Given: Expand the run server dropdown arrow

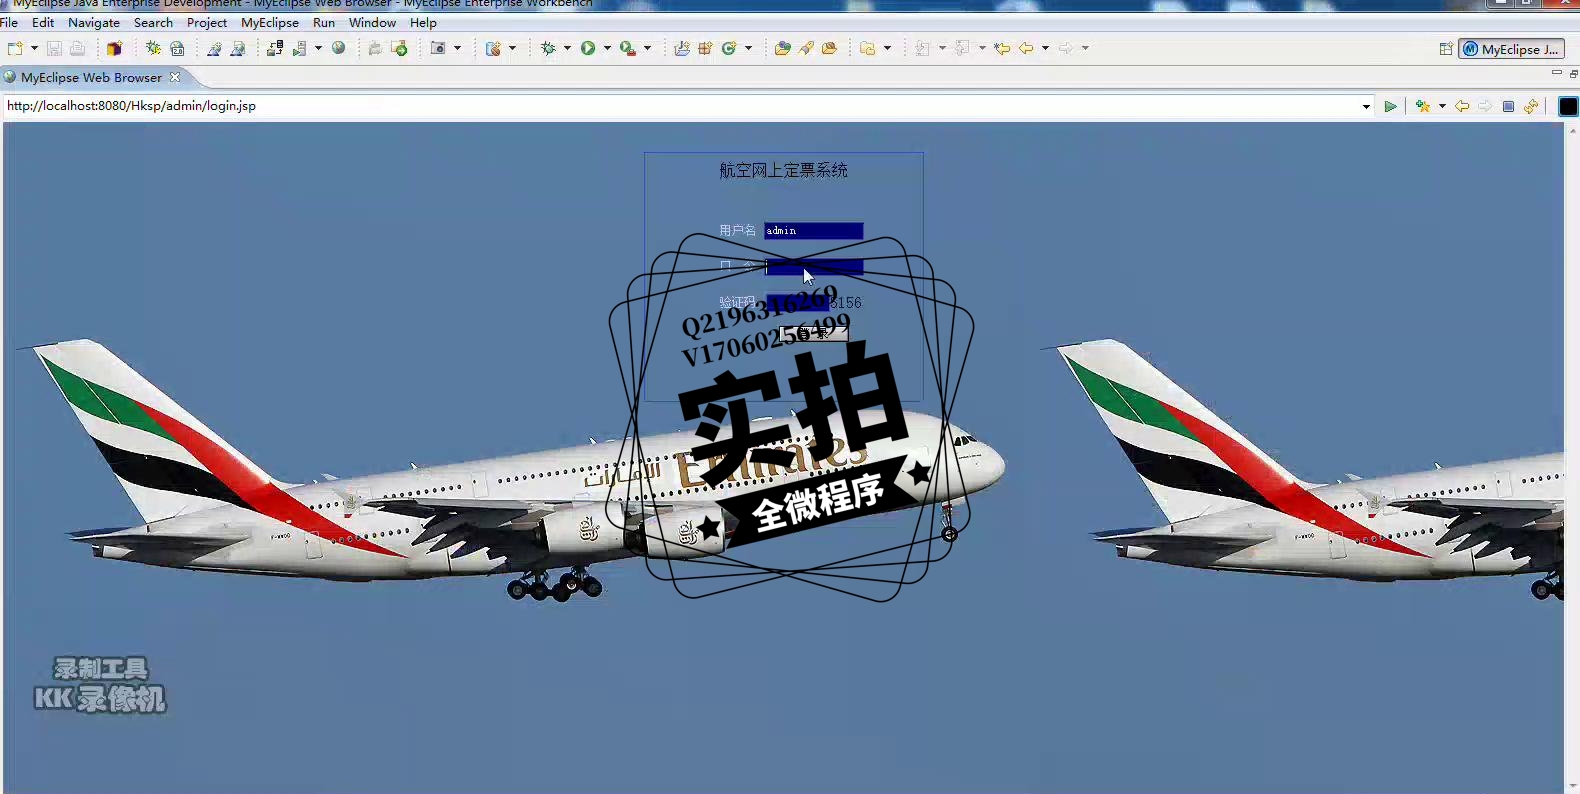Looking at the screenshot, I should (318, 48).
